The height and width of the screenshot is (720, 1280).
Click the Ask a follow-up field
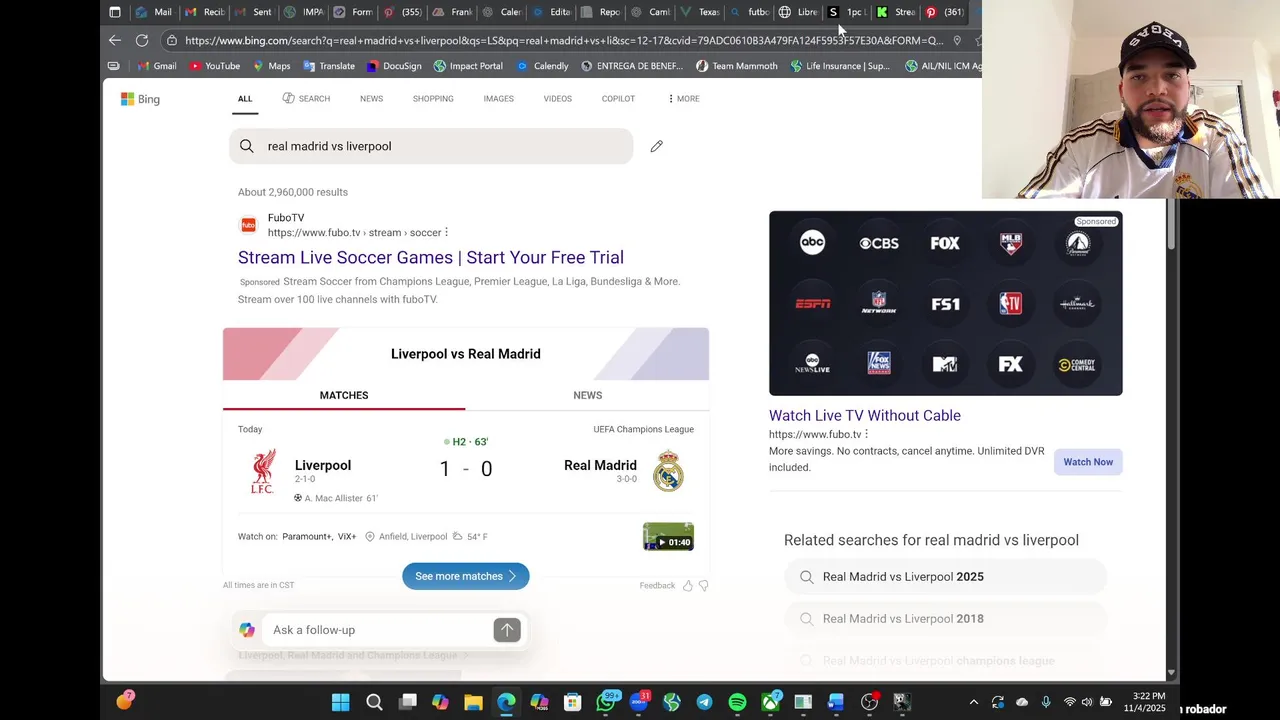tap(380, 630)
